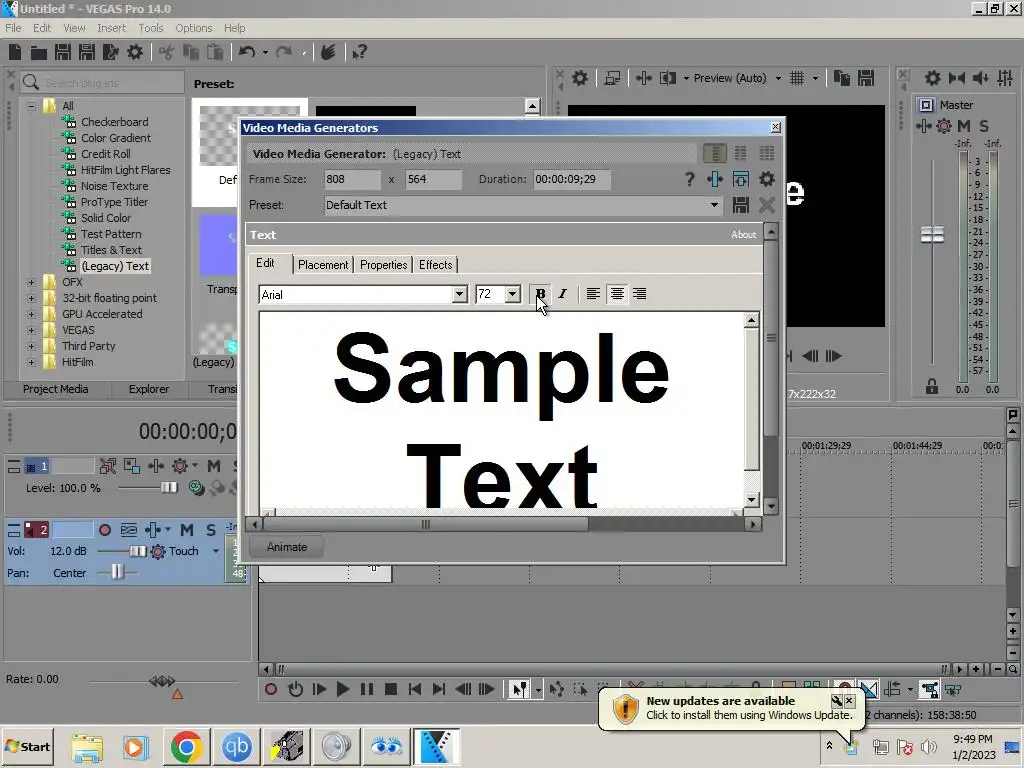Open Preview (Auto) quality dropdown
This screenshot has height=768, width=1024.
click(x=778, y=78)
